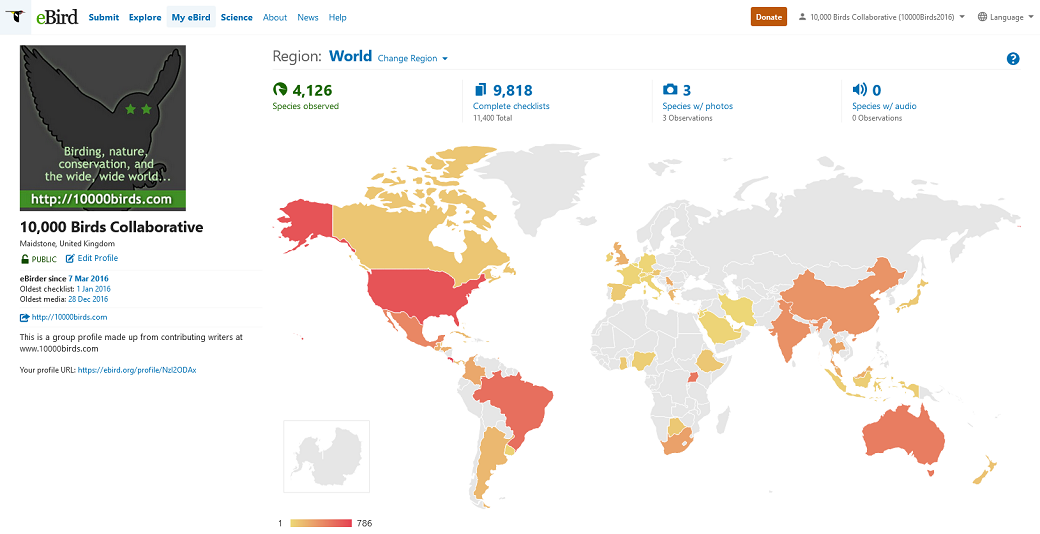Go to the About page
Viewport: 1040px width, 534px height.
pos(275,17)
